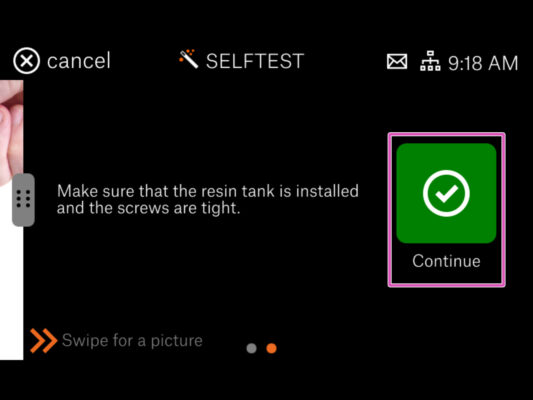
Task: Open the envelope notifications icon
Action: click(397, 62)
